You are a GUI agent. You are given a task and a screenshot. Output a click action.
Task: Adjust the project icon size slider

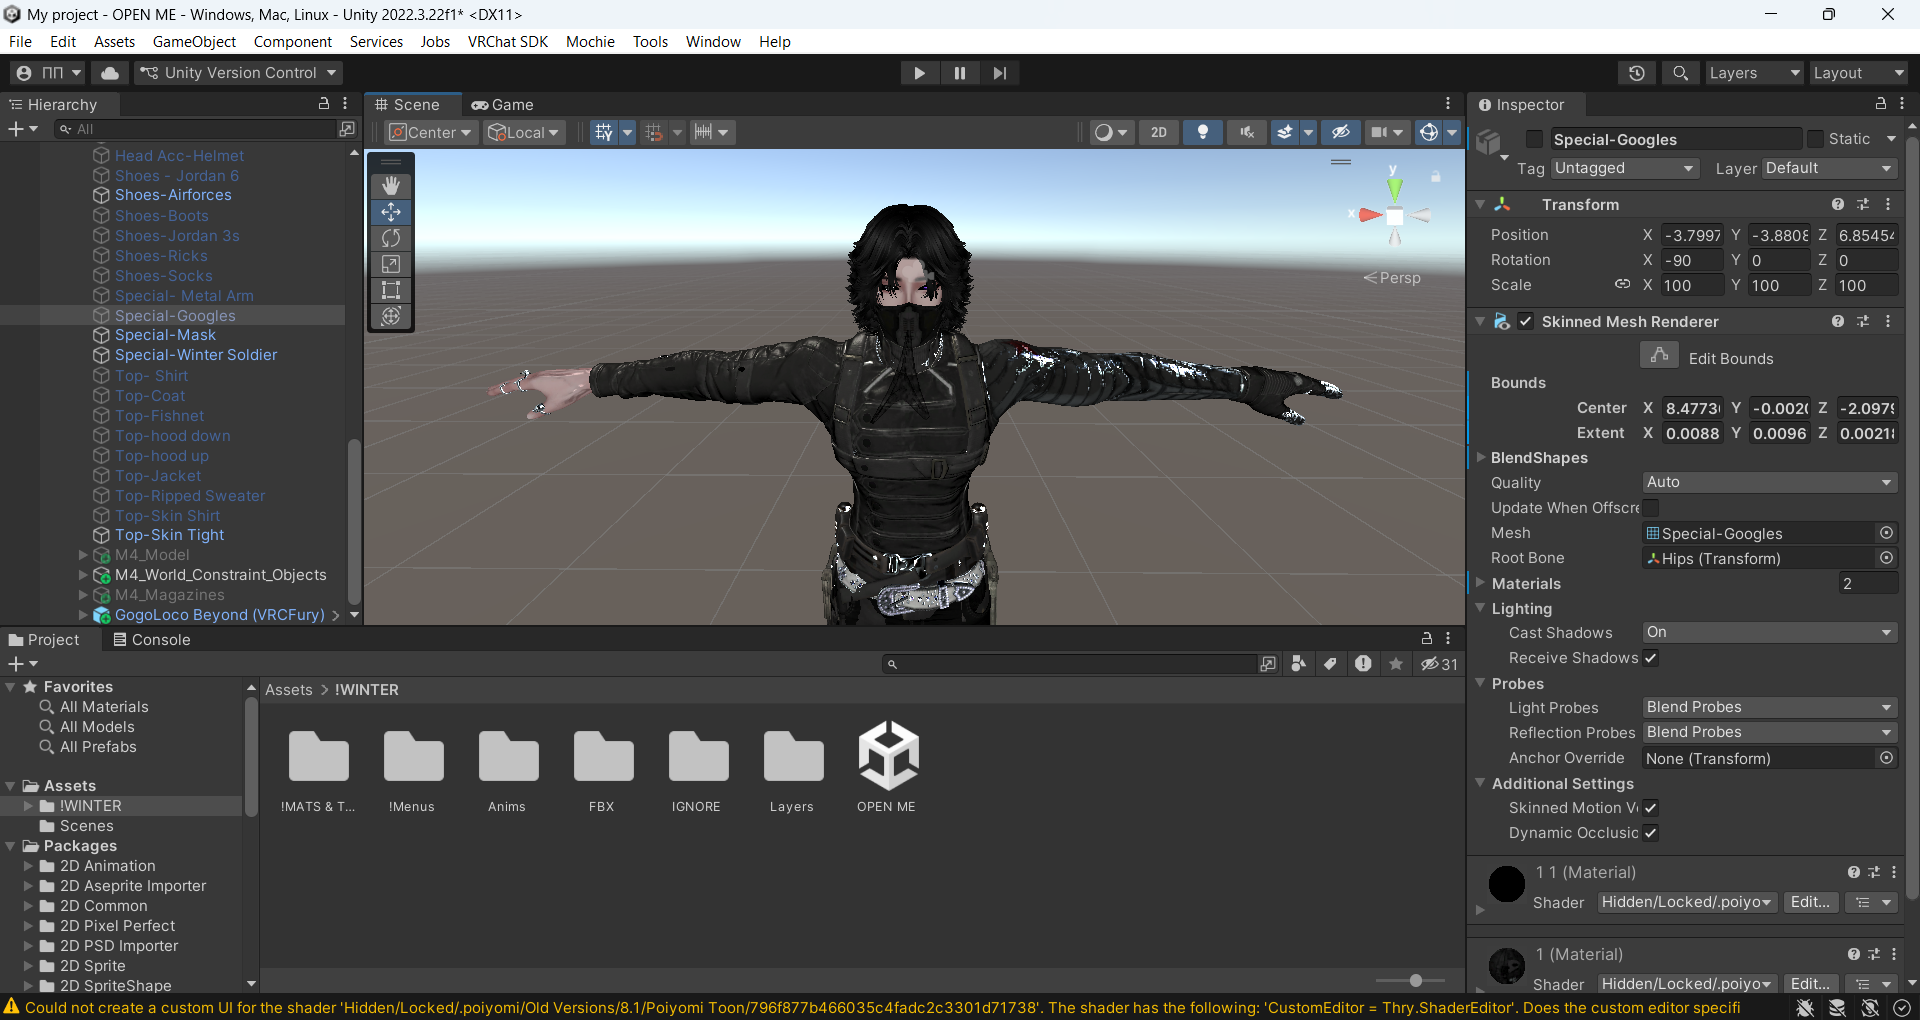pos(1415,981)
